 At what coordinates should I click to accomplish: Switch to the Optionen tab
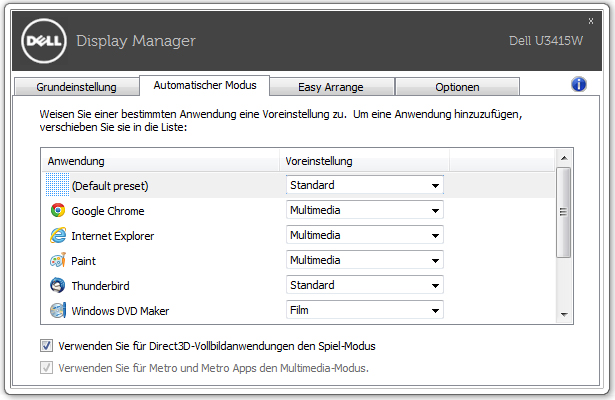point(457,87)
